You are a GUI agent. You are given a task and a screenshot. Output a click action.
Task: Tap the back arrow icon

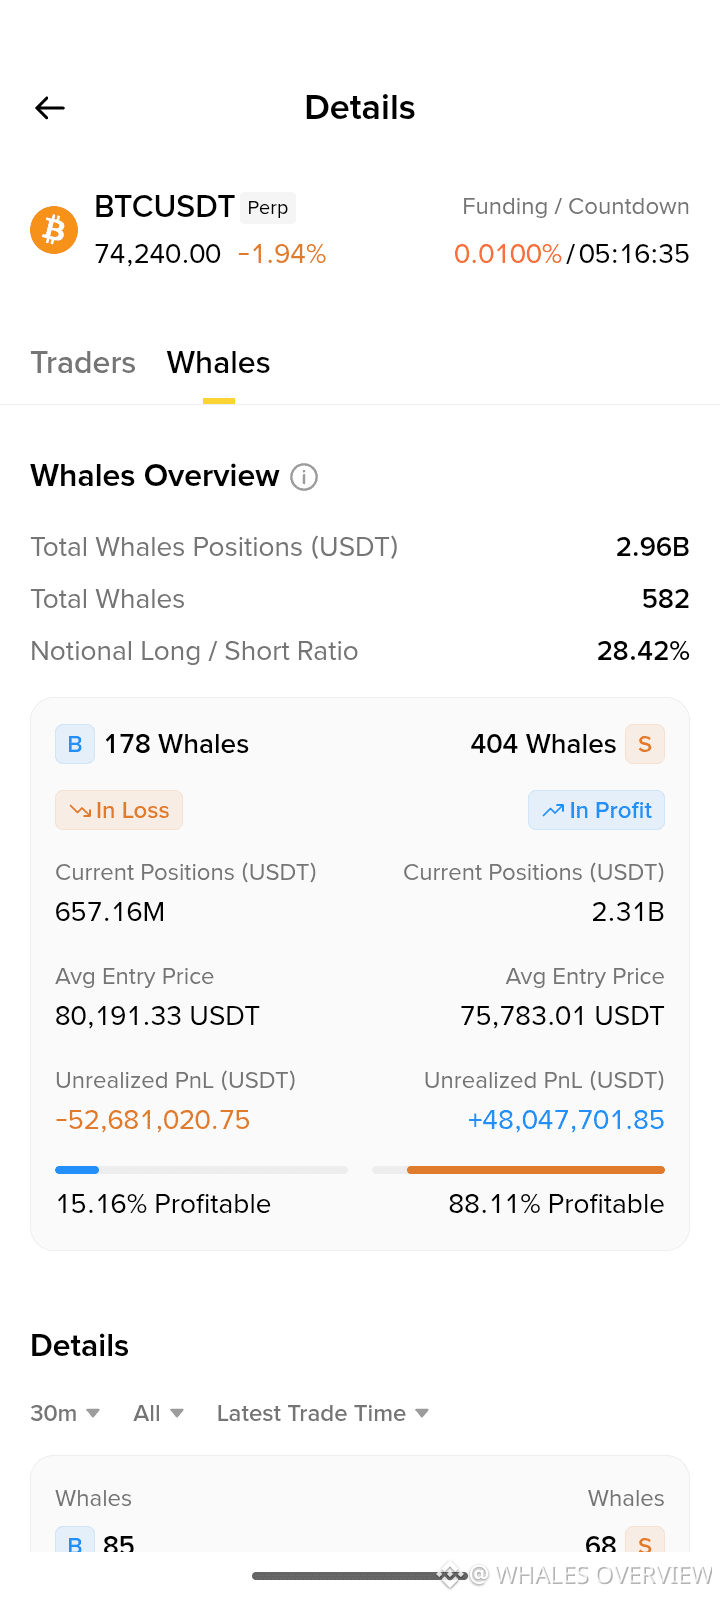pos(50,108)
